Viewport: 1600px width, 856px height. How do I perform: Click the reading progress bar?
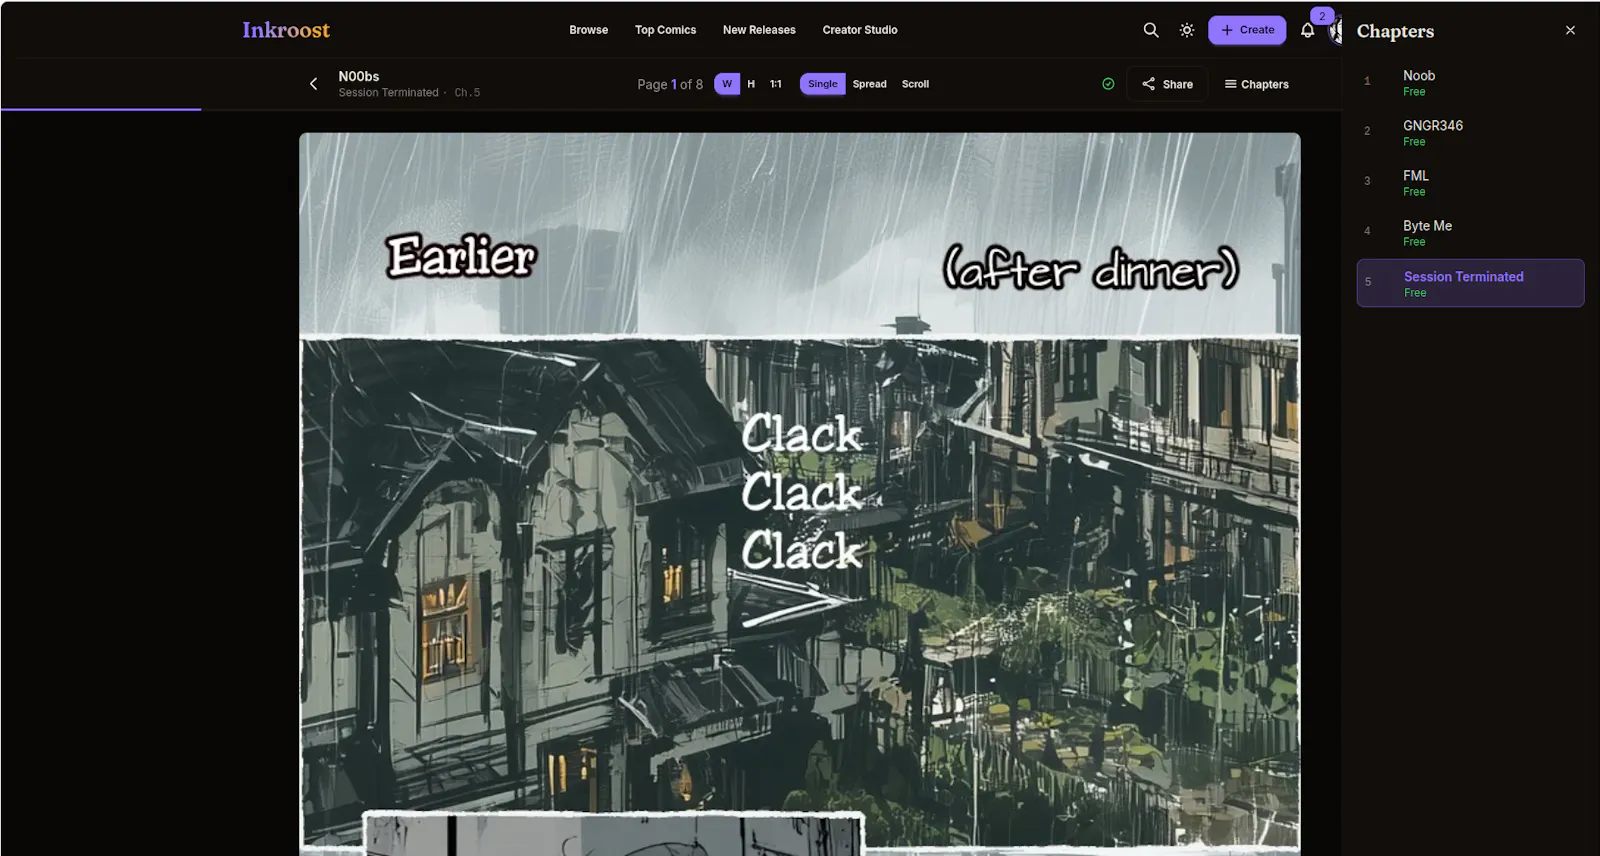click(x=671, y=109)
